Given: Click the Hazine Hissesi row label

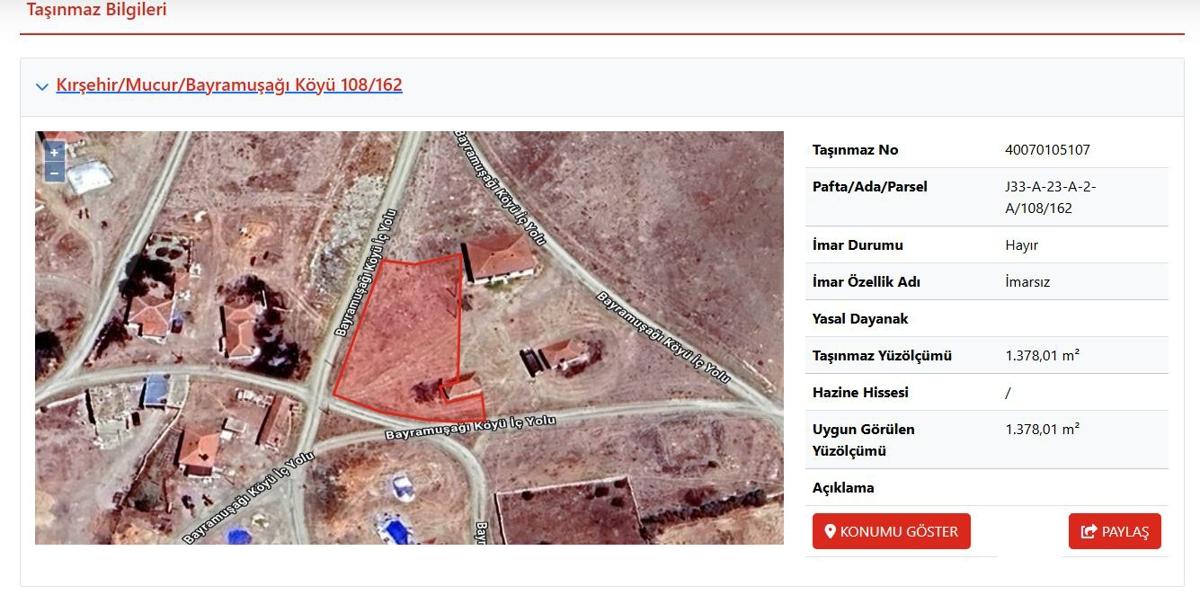Looking at the screenshot, I should 860,393.
